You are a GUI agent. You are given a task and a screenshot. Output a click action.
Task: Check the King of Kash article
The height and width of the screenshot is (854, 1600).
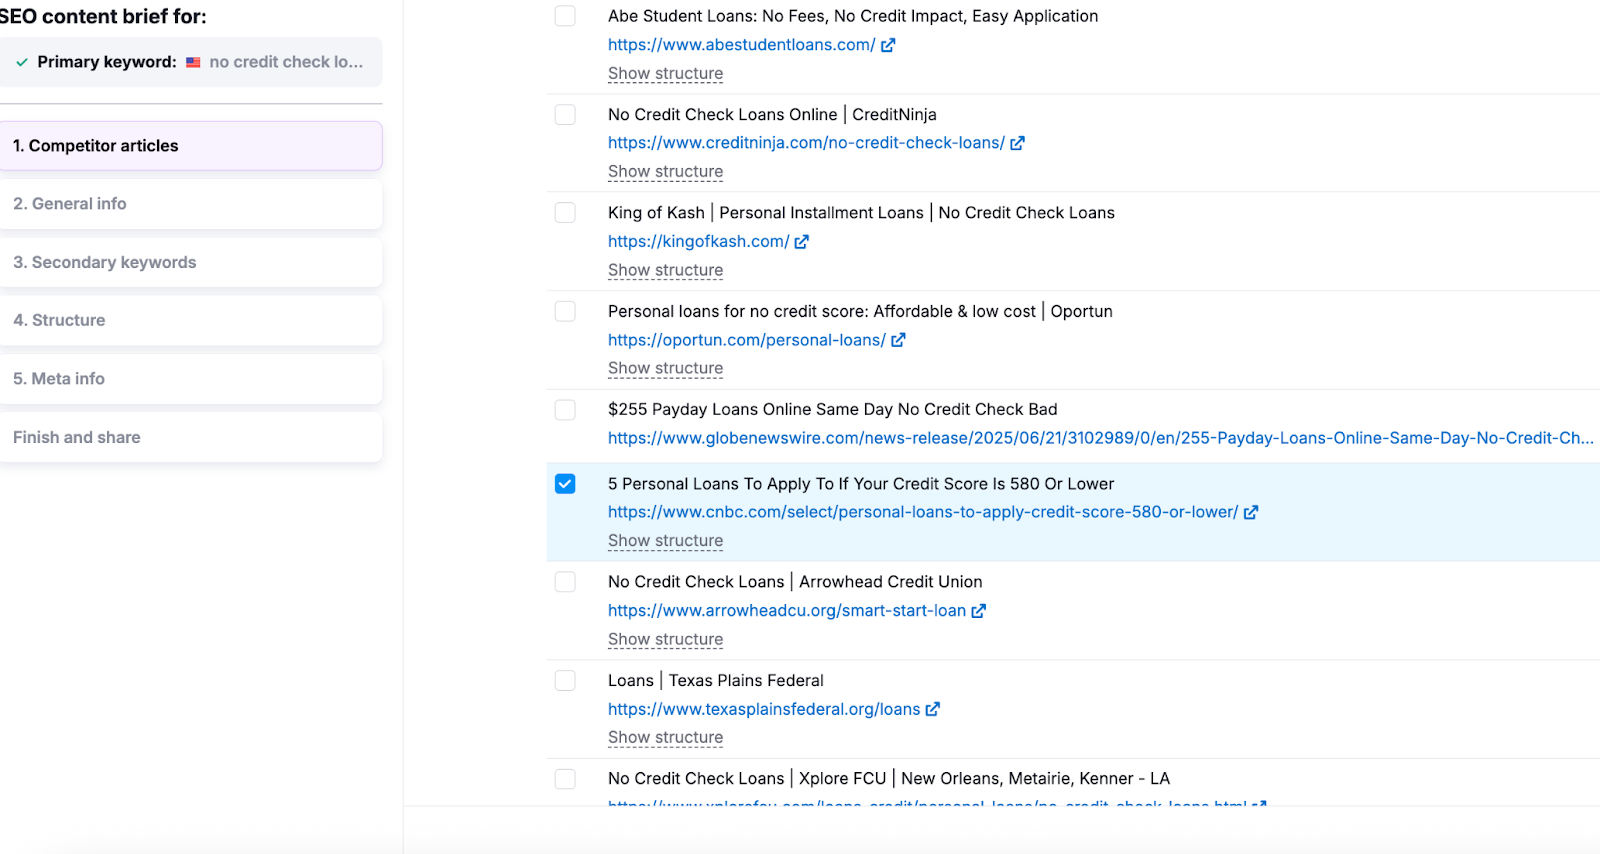coord(565,213)
